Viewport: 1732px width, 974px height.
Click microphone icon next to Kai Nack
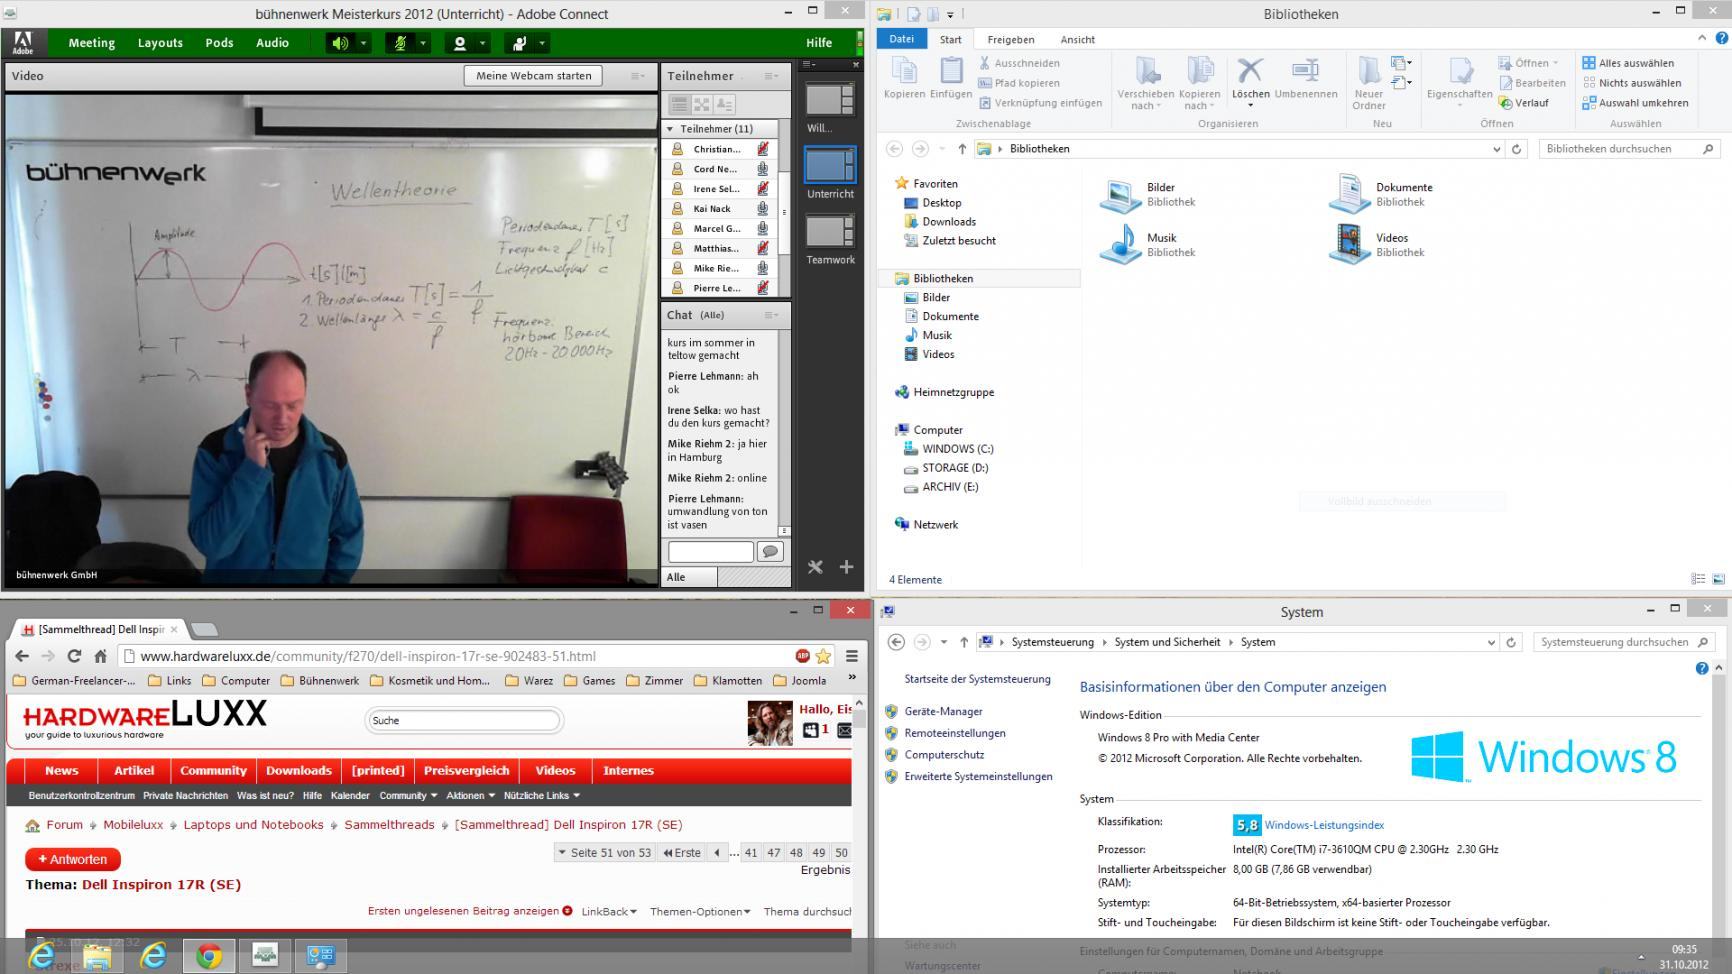(x=762, y=209)
